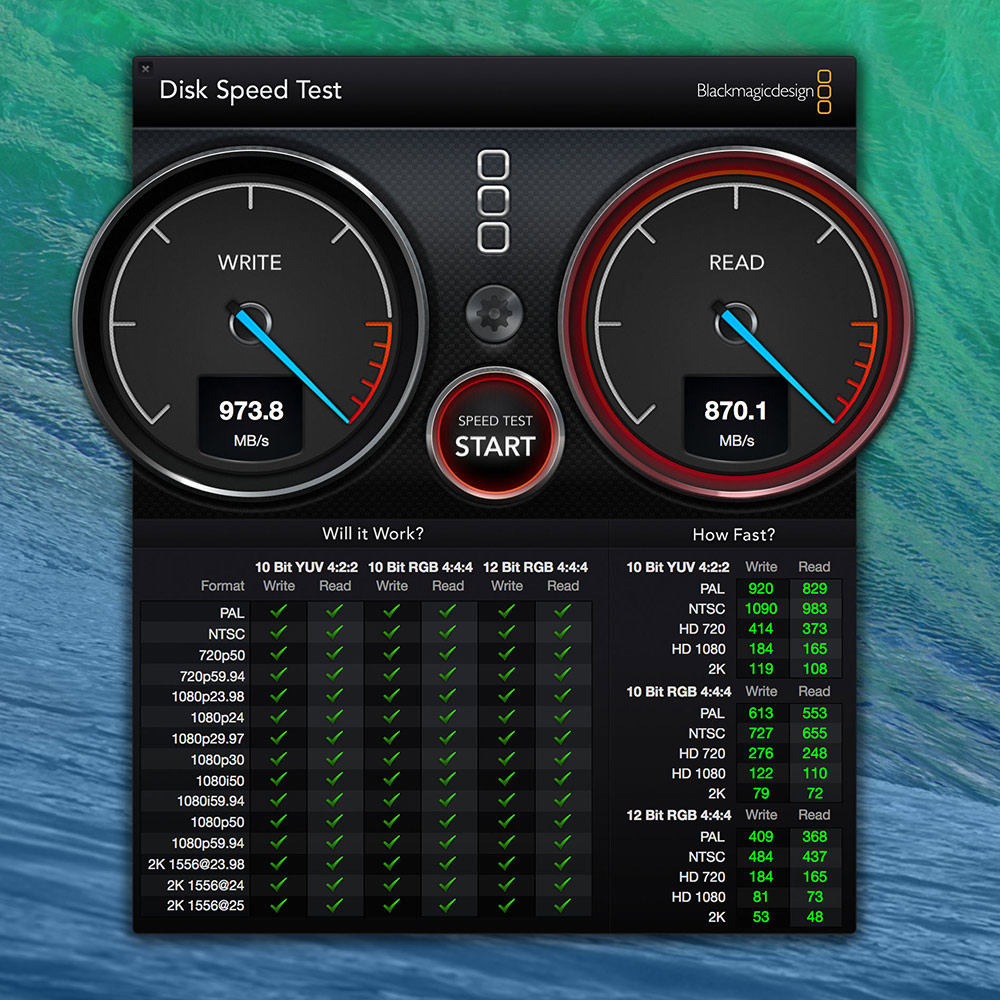Click HD 720 write value 276

[x=761, y=753]
